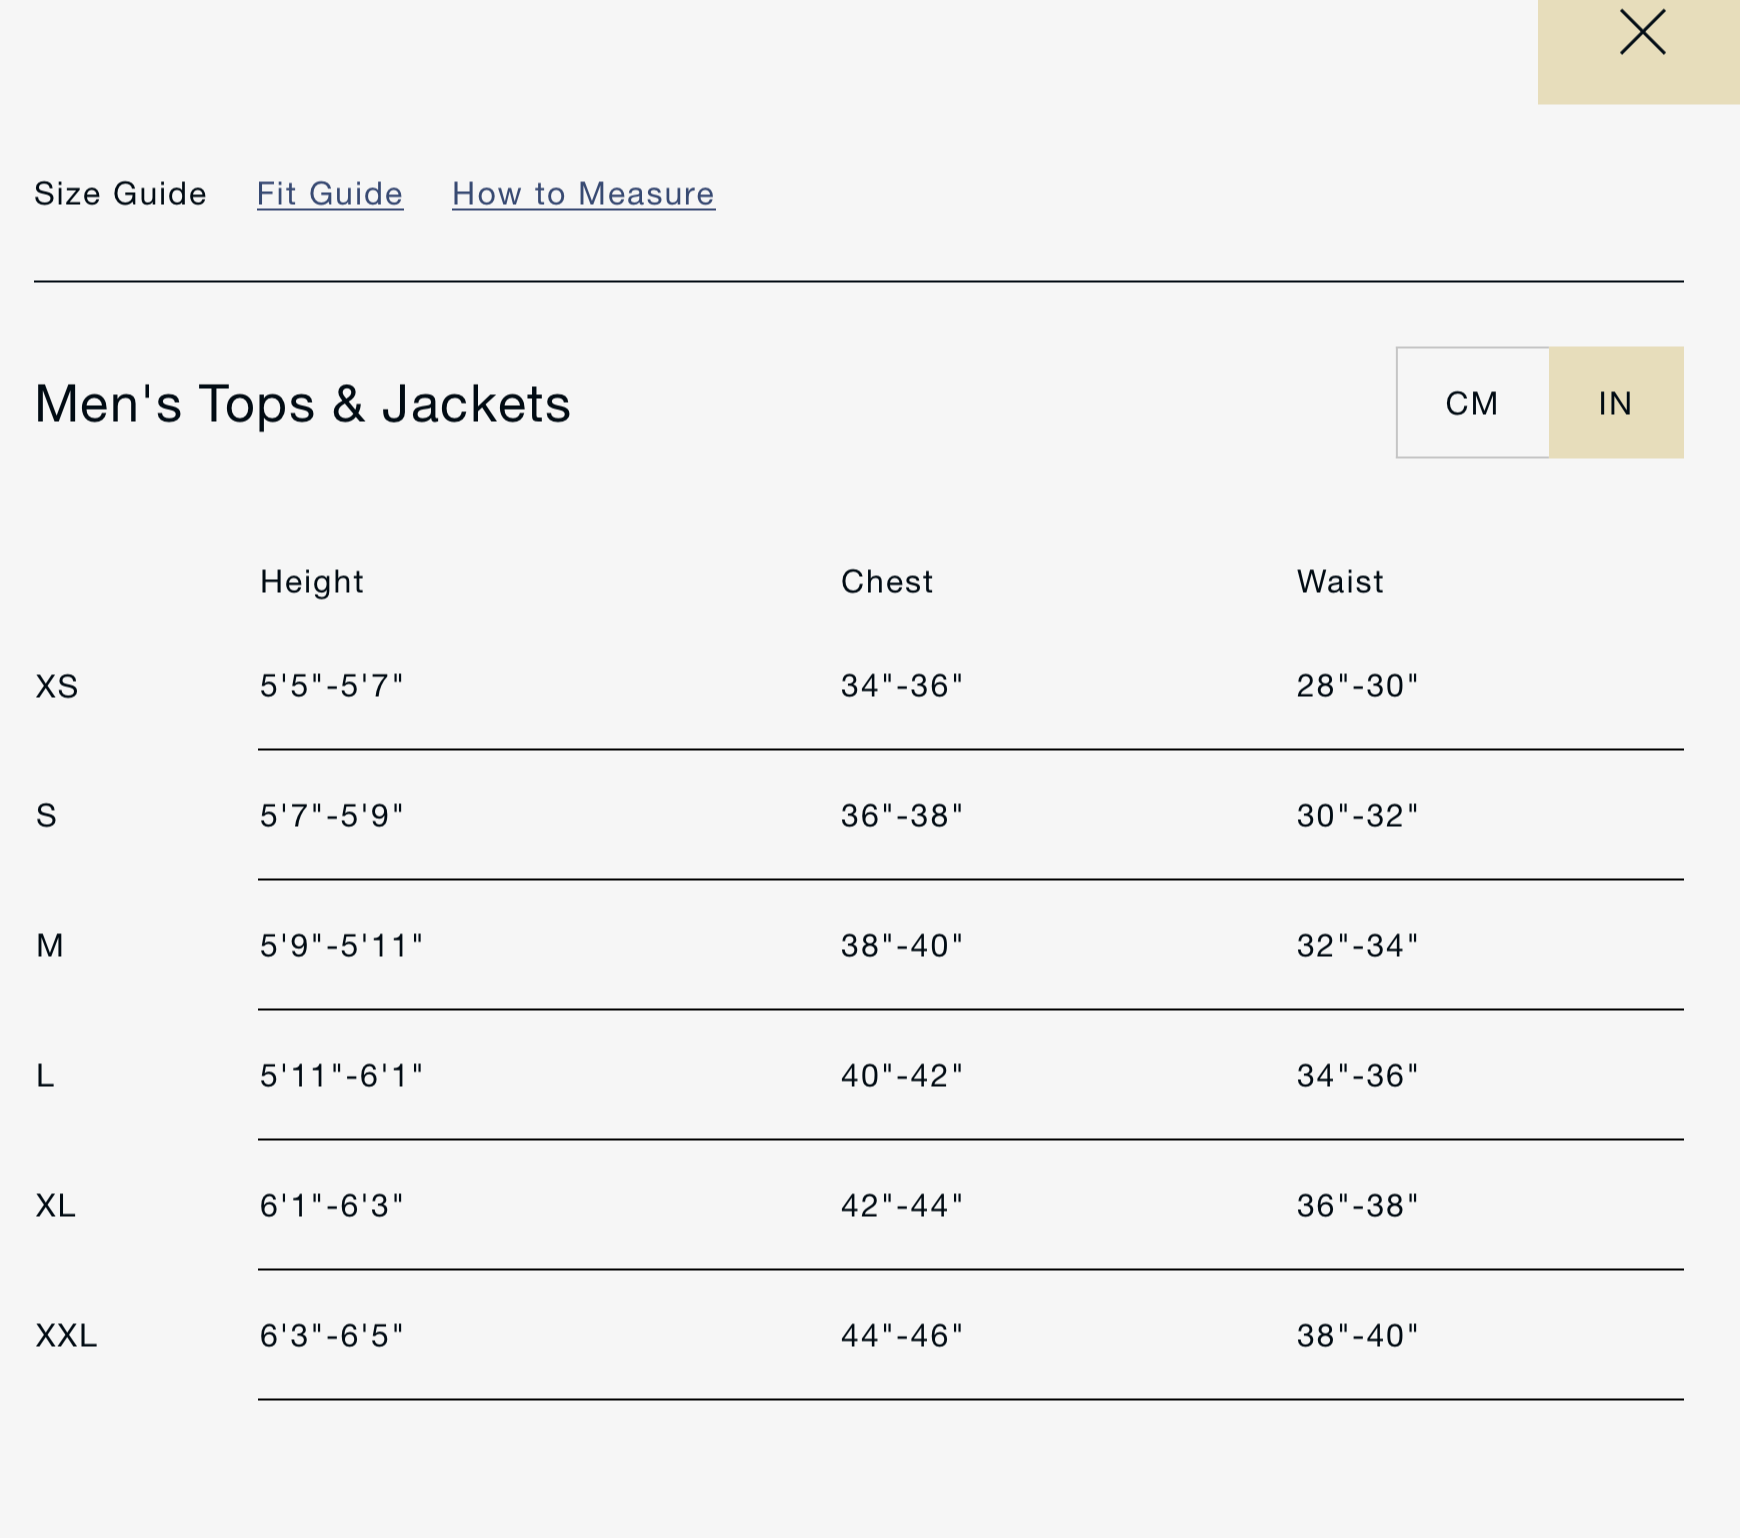Click the M size row label

pyautogui.click(x=50, y=946)
